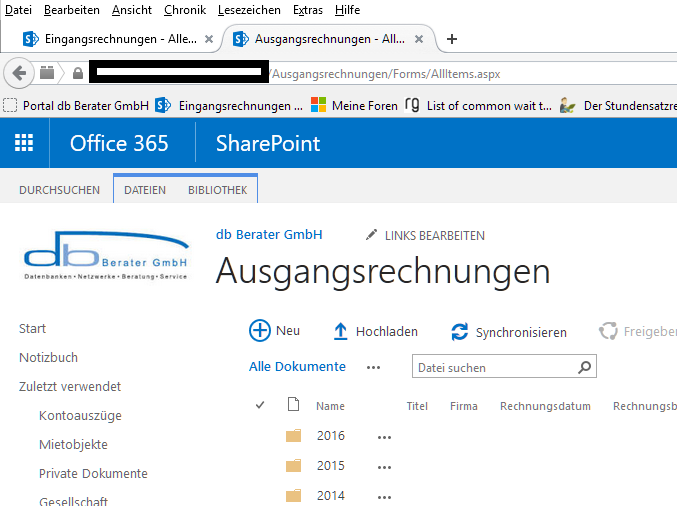Switch to the BIBLIOTHEK ribbon tab
677x506 pixels.
click(x=218, y=190)
